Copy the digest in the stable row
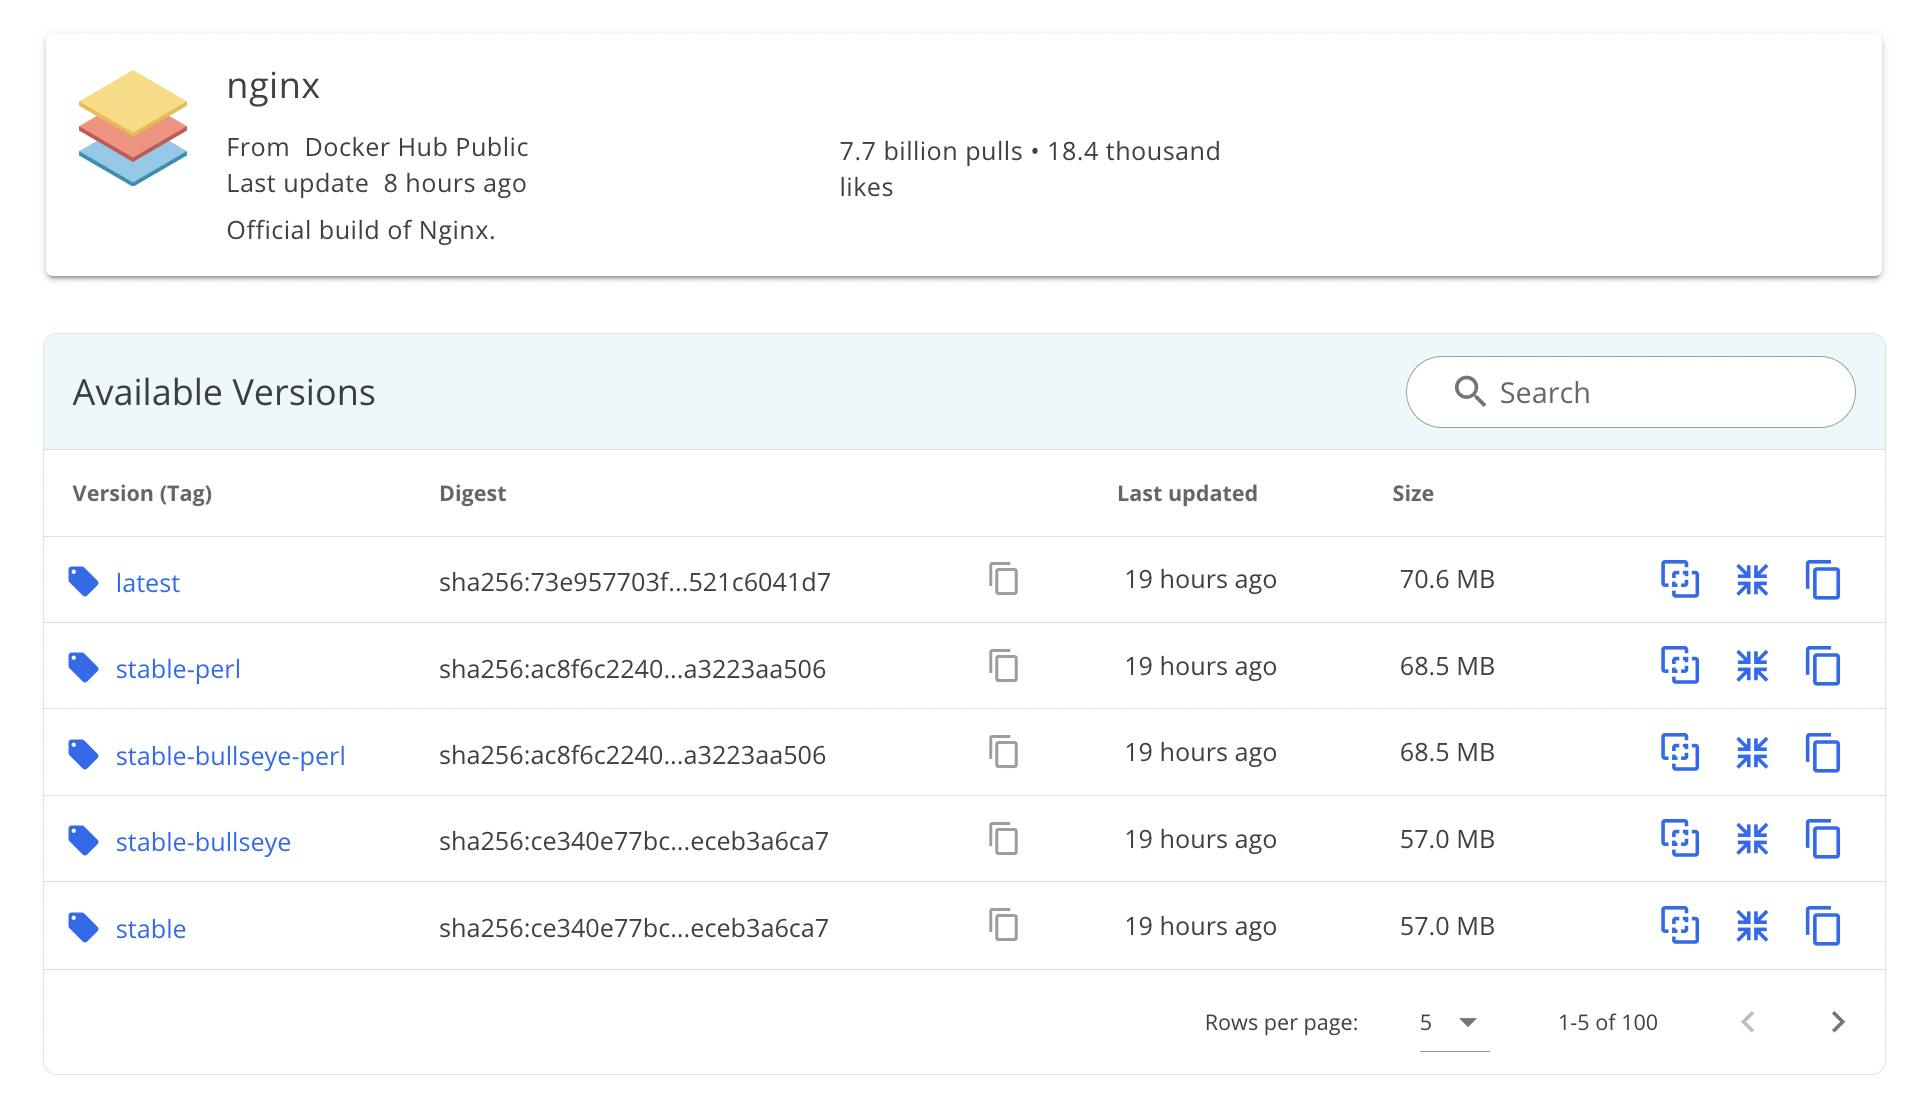The height and width of the screenshot is (1118, 1932). point(1003,925)
